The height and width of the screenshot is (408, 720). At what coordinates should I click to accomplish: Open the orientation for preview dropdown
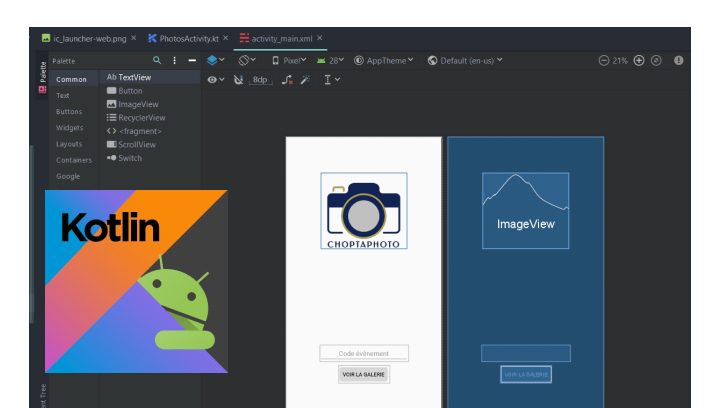pos(247,60)
